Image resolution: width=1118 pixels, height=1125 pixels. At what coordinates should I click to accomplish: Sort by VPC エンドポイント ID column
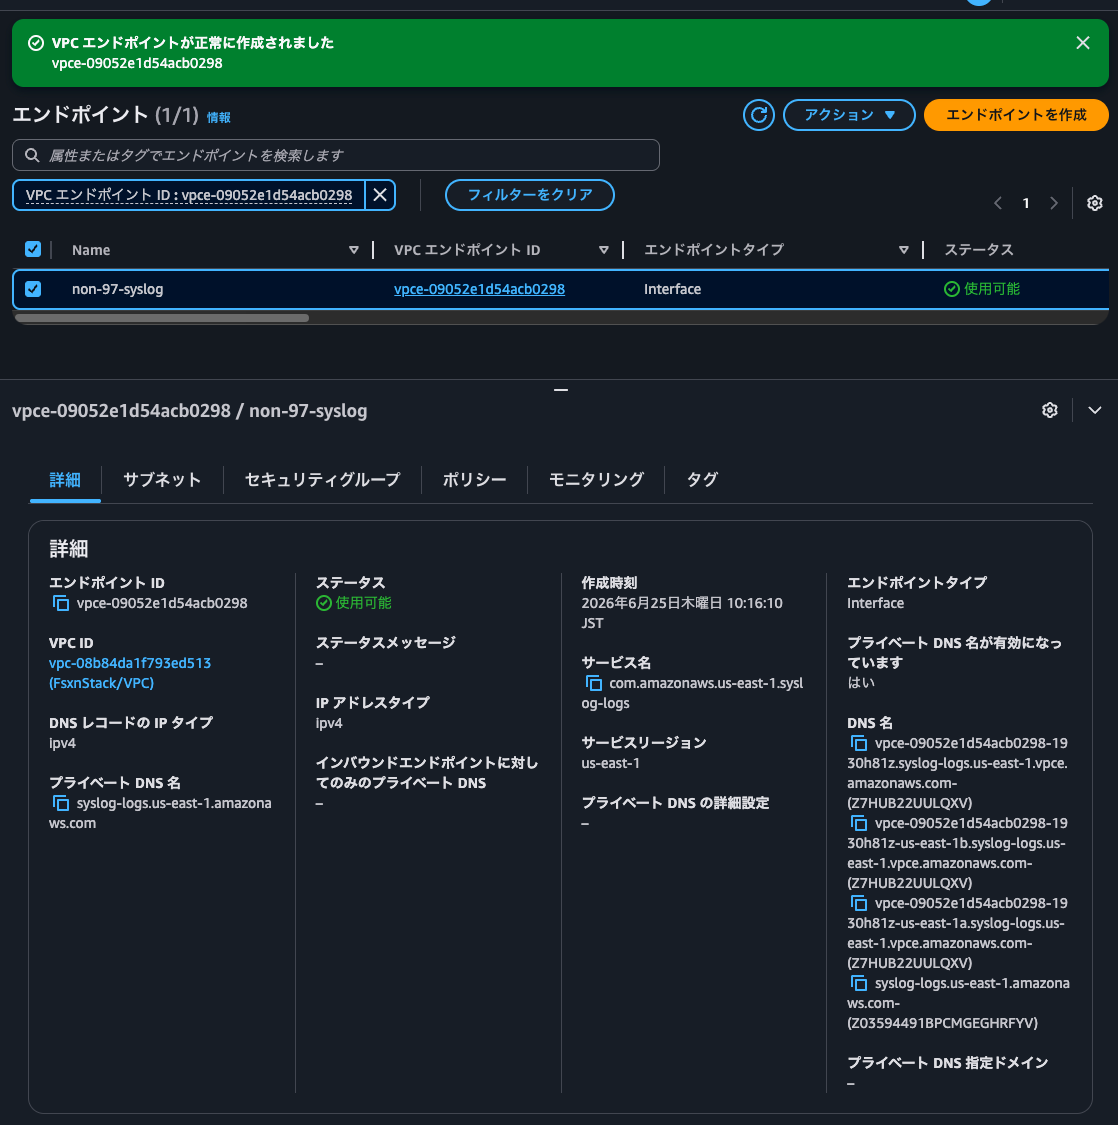[x=603, y=250]
